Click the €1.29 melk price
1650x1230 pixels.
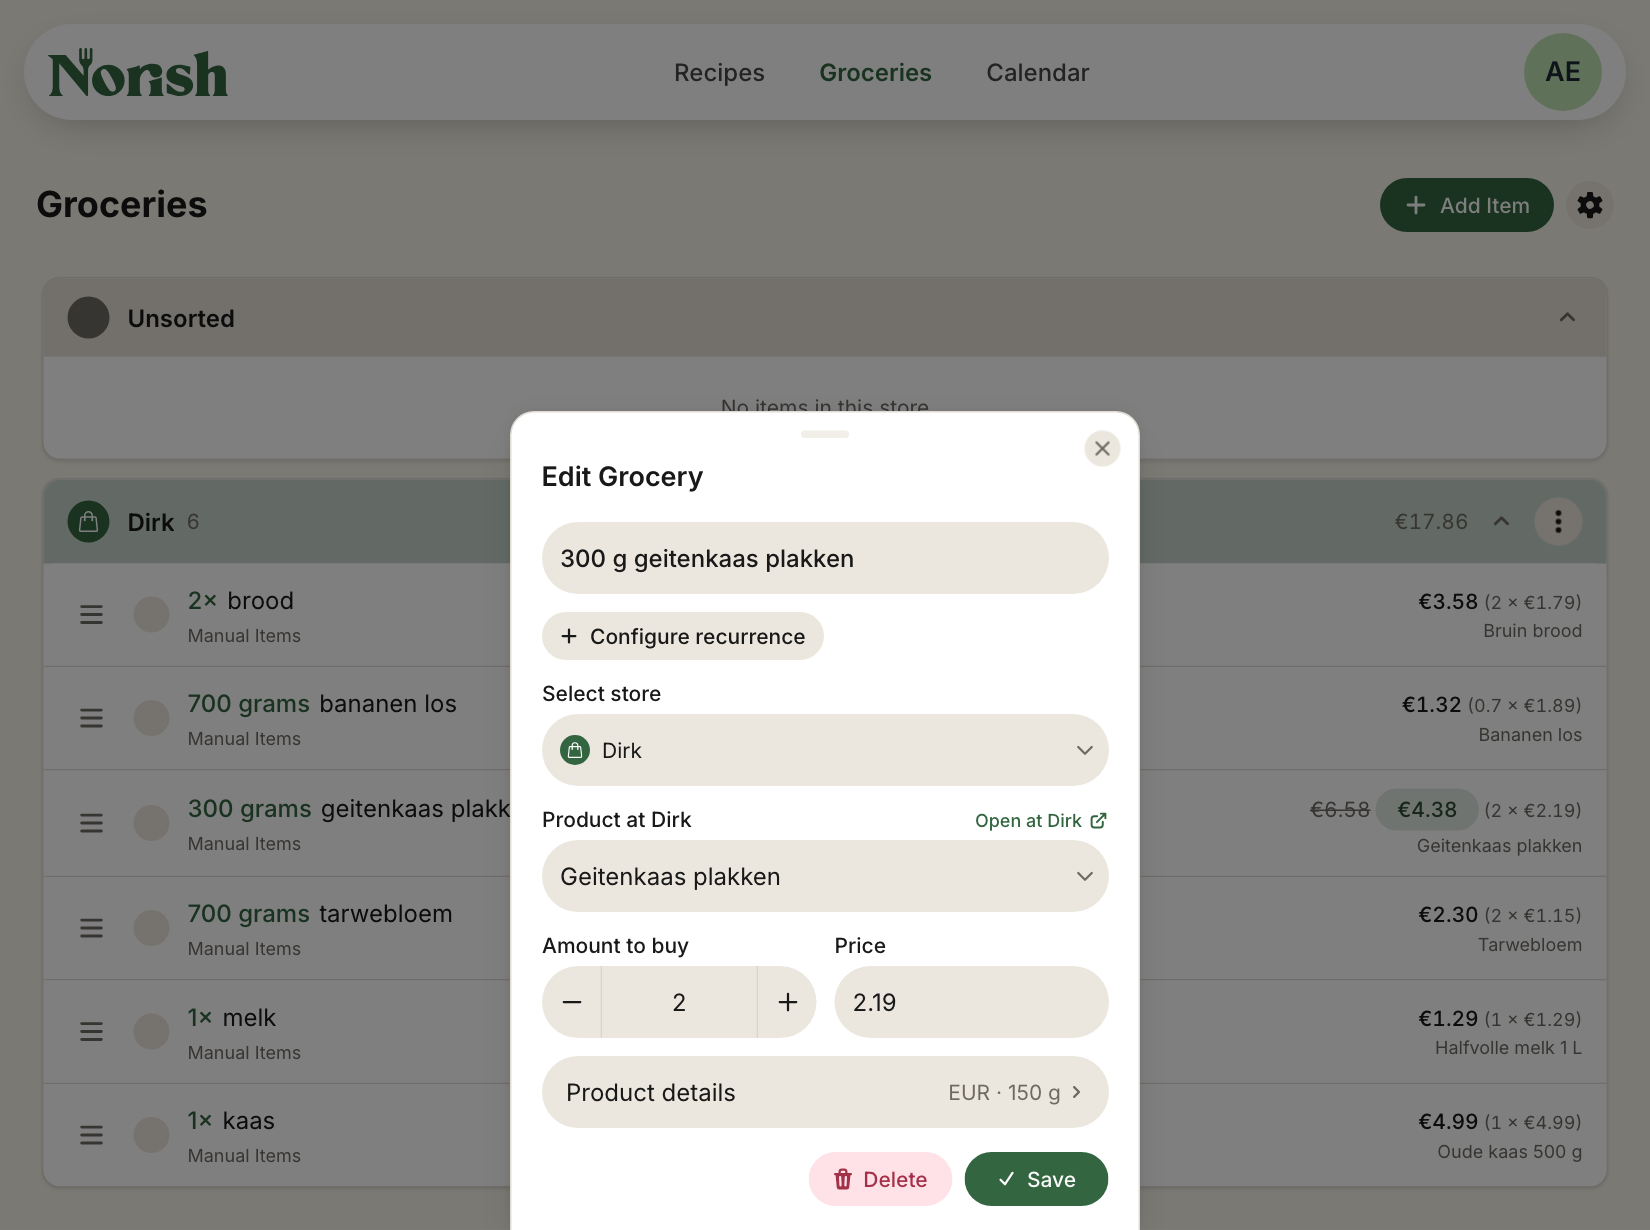point(1447,1019)
